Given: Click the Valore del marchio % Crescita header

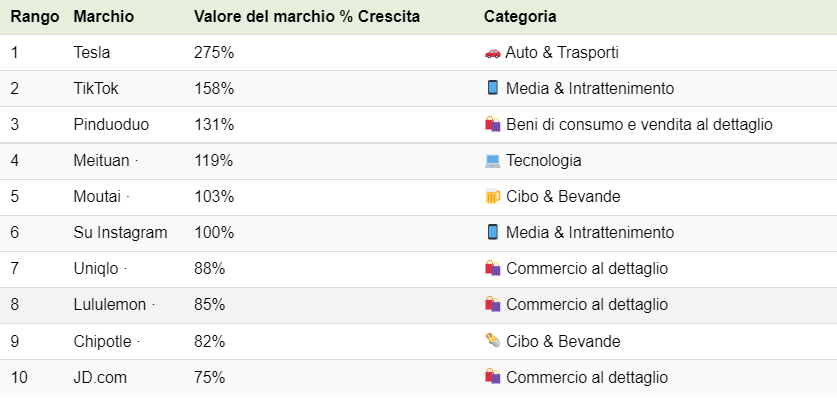Looking at the screenshot, I should [307, 17].
